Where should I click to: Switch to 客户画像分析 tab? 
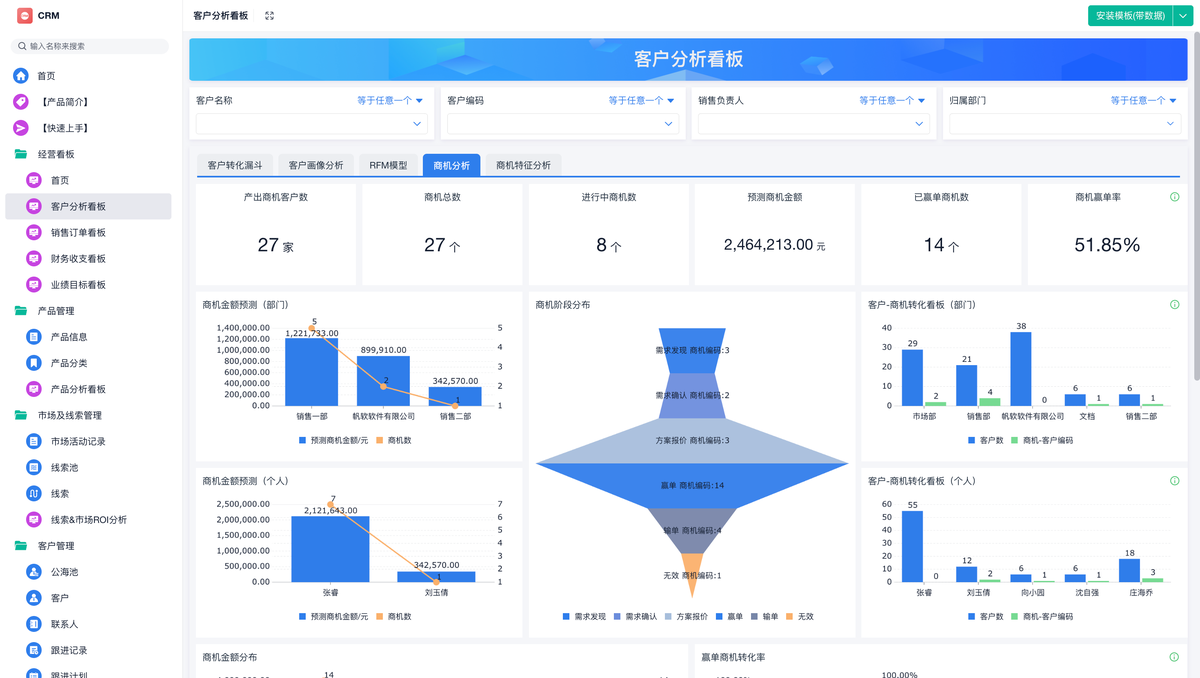pos(316,165)
